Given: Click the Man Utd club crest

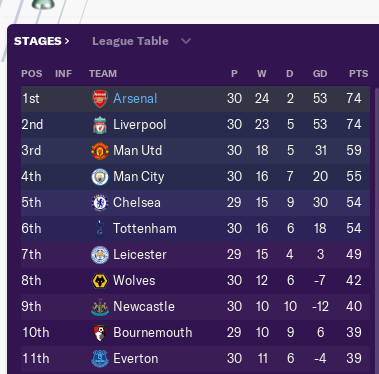Looking at the screenshot, I should pyautogui.click(x=100, y=151).
